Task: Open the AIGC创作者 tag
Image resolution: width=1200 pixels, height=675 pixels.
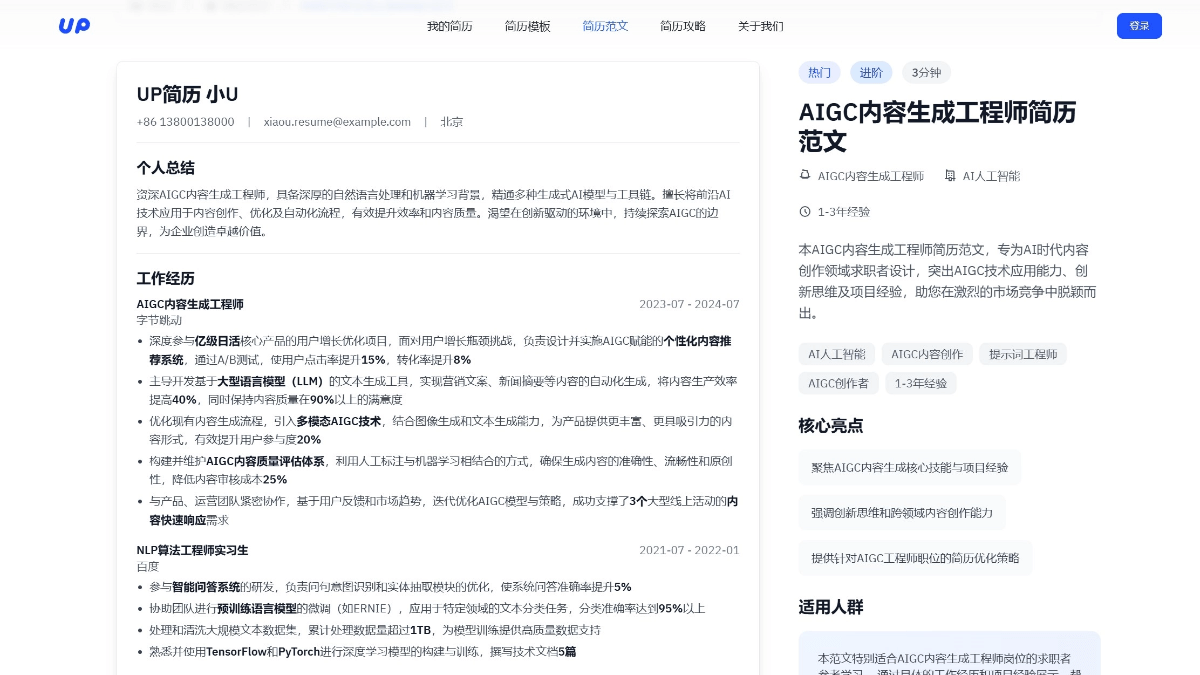Action: pyautogui.click(x=838, y=383)
